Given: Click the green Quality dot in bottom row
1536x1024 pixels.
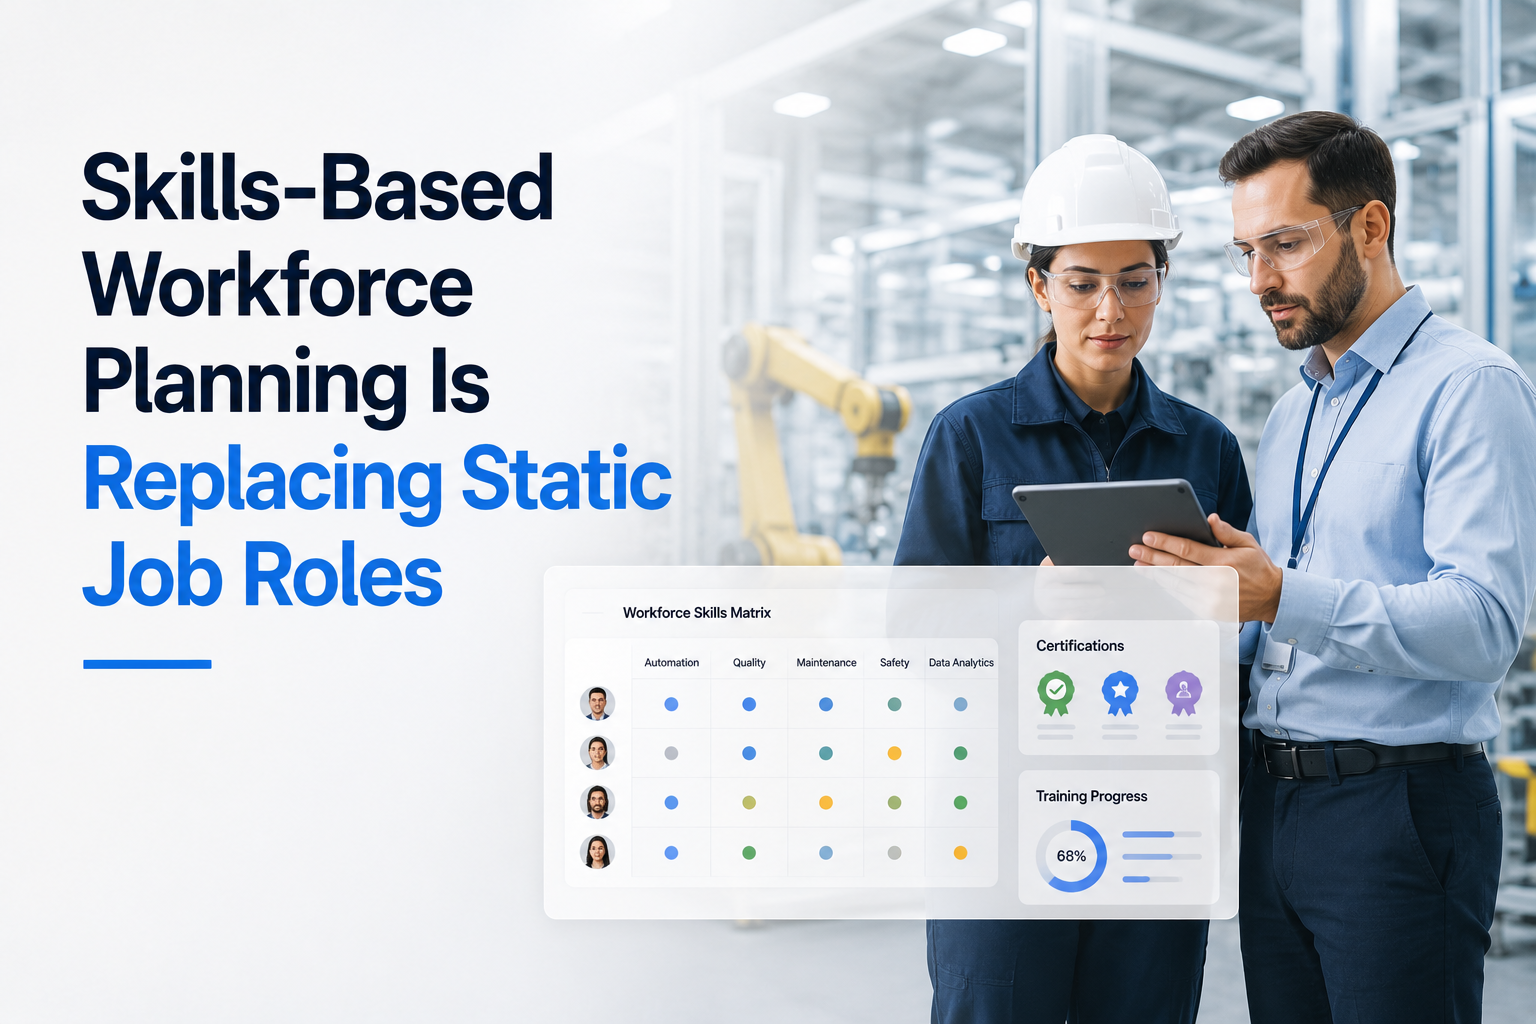Looking at the screenshot, I should (749, 853).
